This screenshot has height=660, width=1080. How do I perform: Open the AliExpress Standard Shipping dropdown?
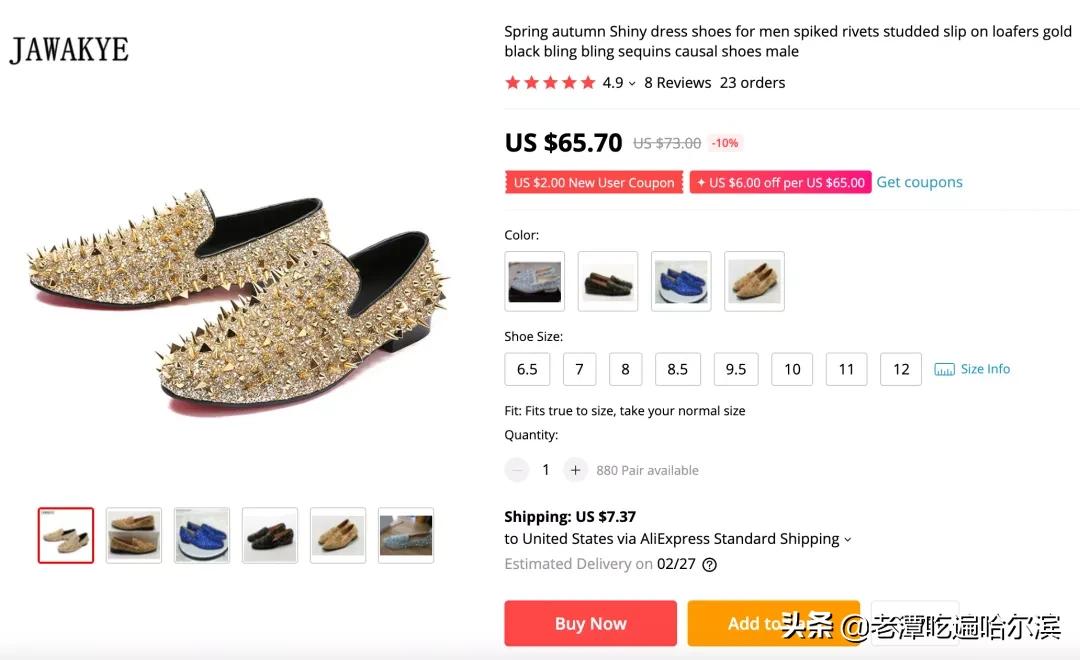[847, 539]
